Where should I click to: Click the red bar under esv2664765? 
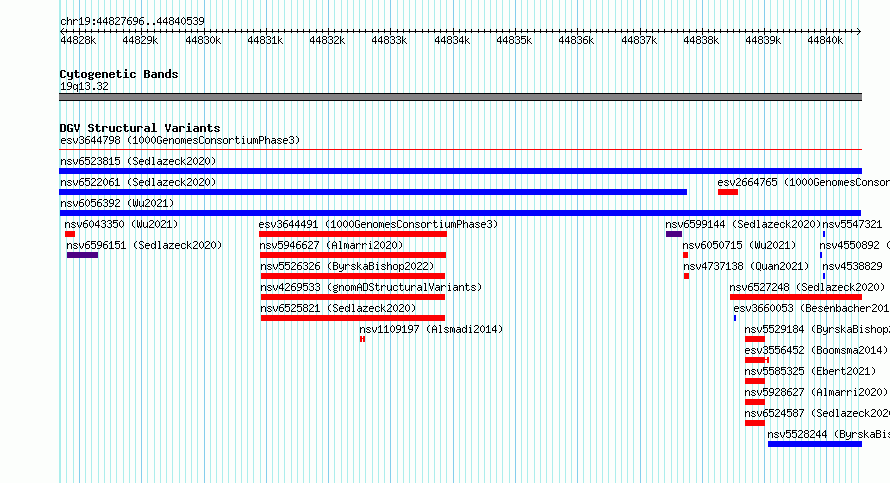728,192
